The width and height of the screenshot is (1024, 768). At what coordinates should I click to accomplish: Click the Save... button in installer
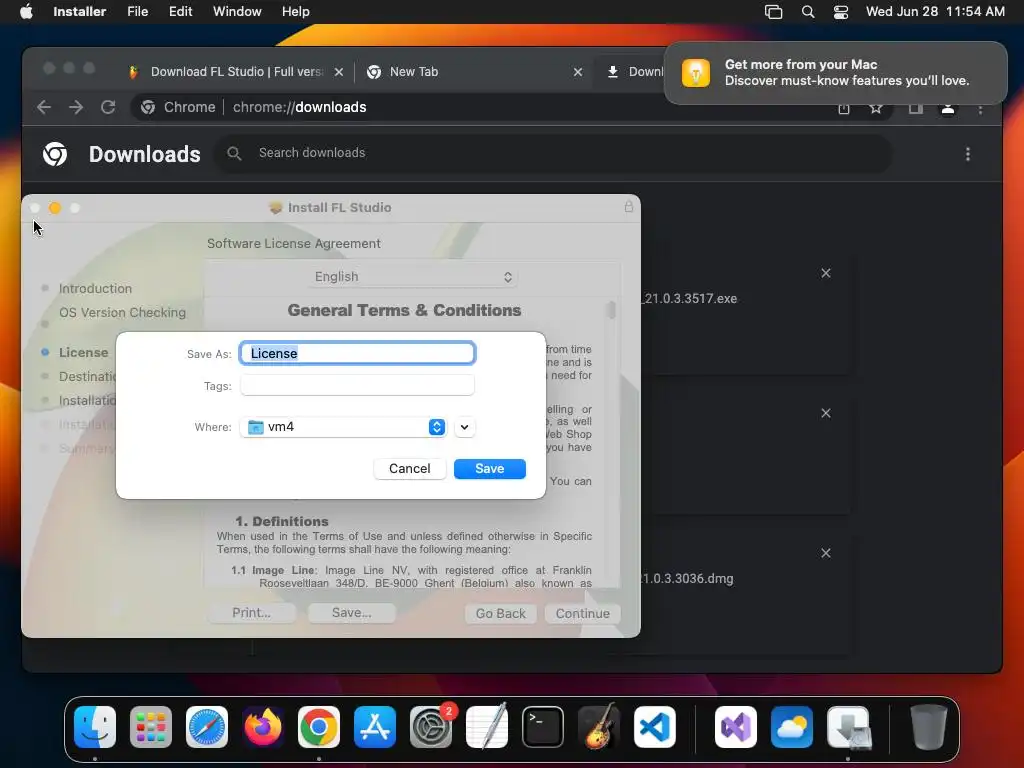[351, 613]
